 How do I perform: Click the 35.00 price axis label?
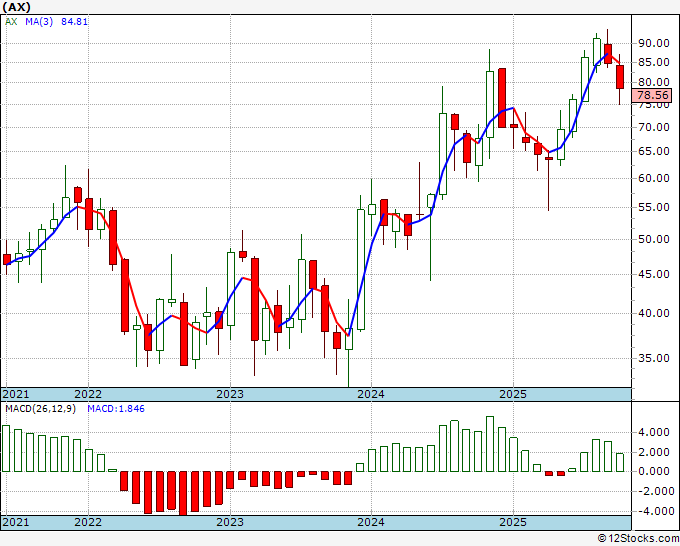click(653, 358)
